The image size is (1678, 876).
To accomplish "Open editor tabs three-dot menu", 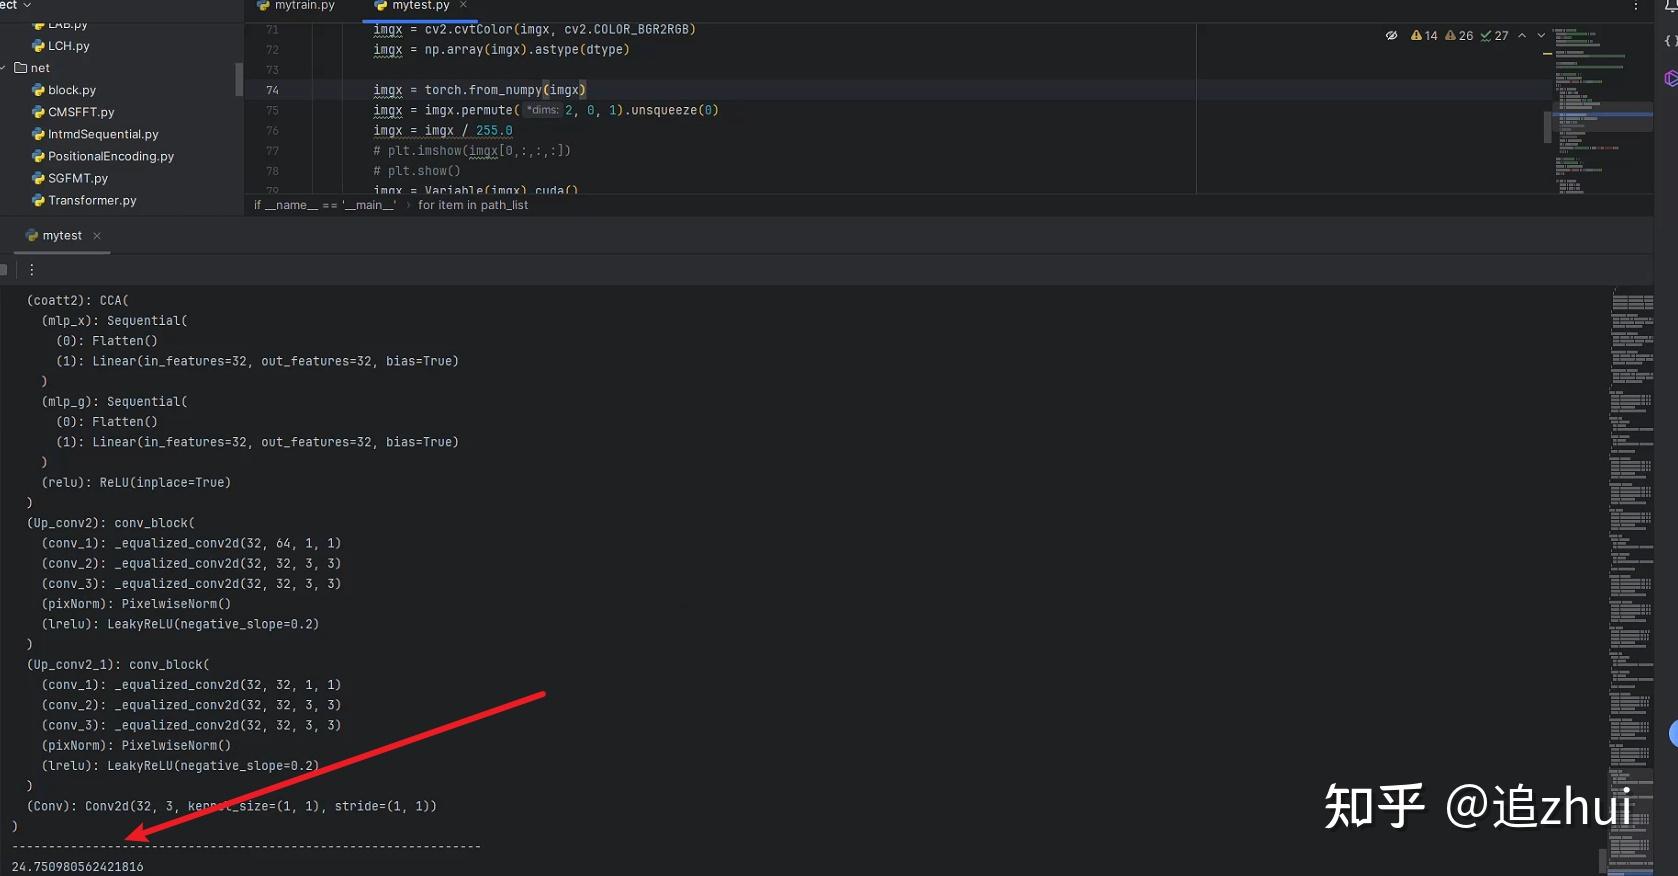I will [1636, 6].
